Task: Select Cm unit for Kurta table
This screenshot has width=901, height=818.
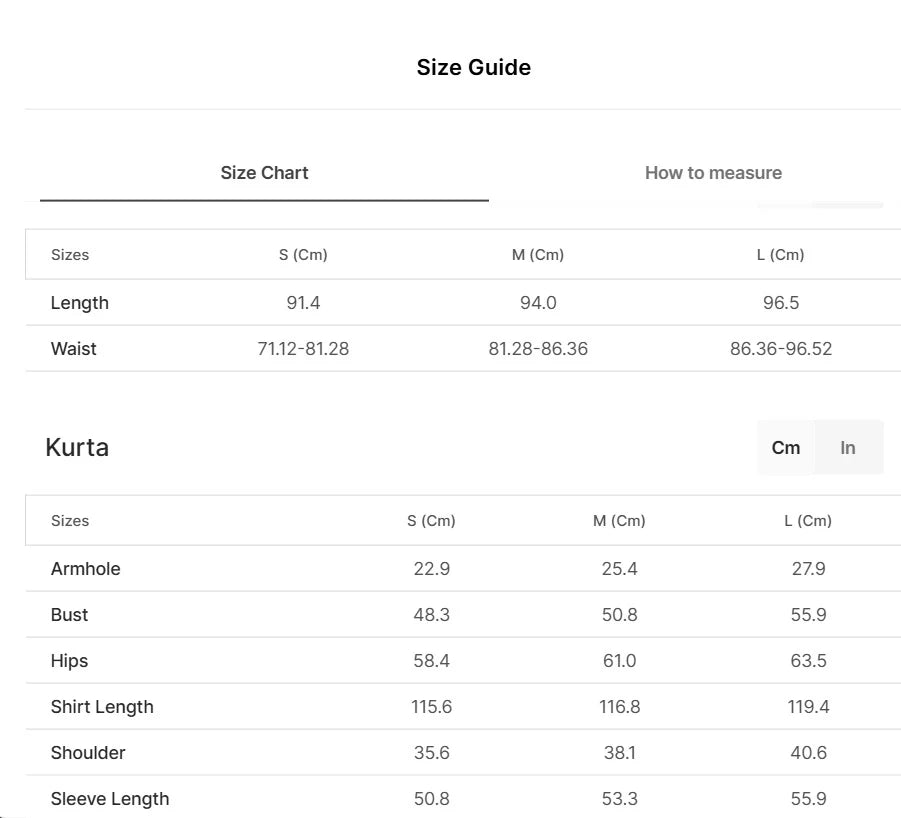Action: (786, 447)
